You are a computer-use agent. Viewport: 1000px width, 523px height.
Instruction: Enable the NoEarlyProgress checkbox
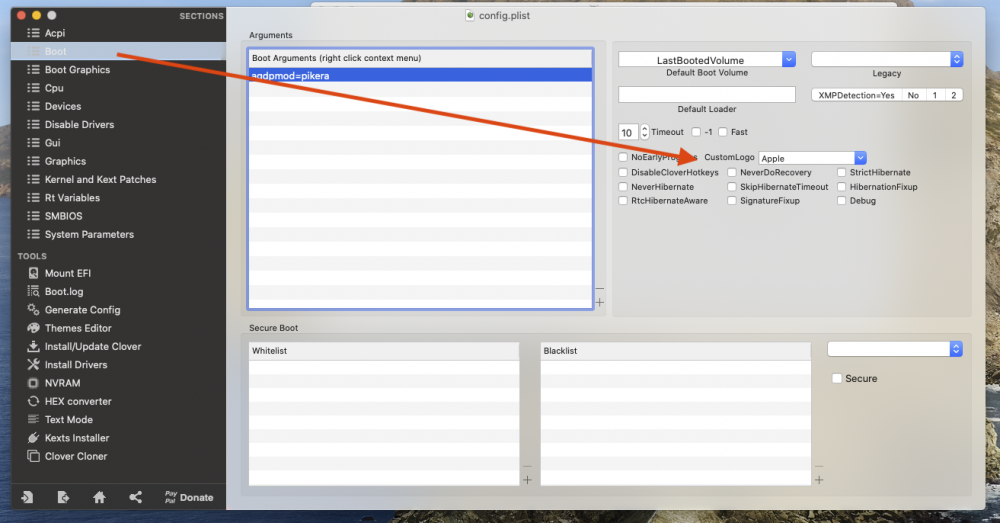623,157
